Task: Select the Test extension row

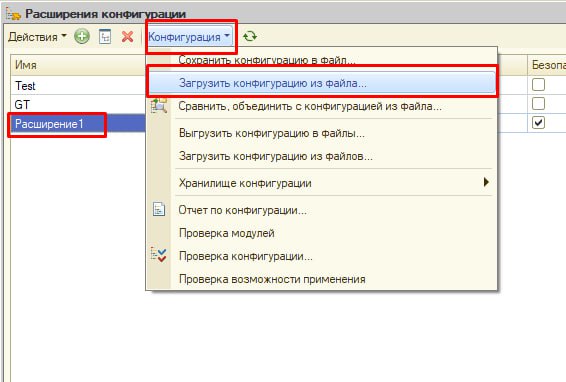Action: pyautogui.click(x=78, y=86)
